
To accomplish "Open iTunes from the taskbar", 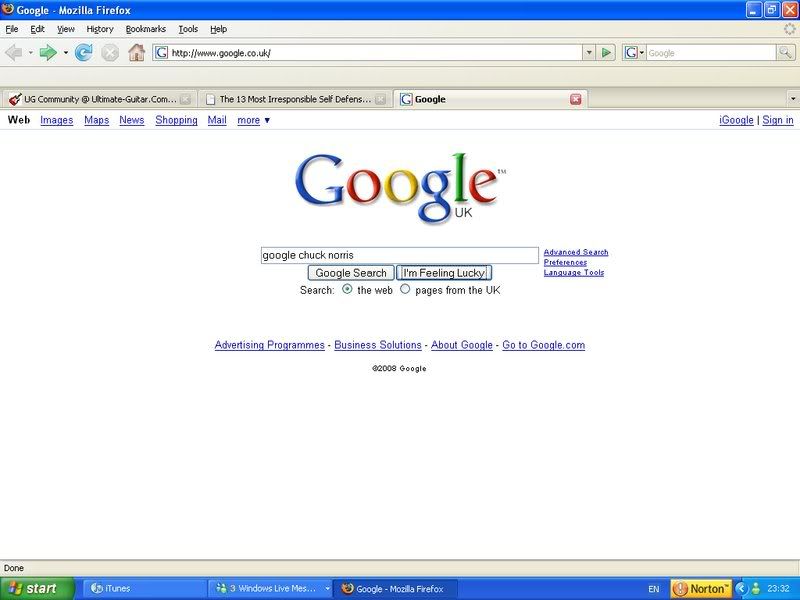I will (144, 588).
